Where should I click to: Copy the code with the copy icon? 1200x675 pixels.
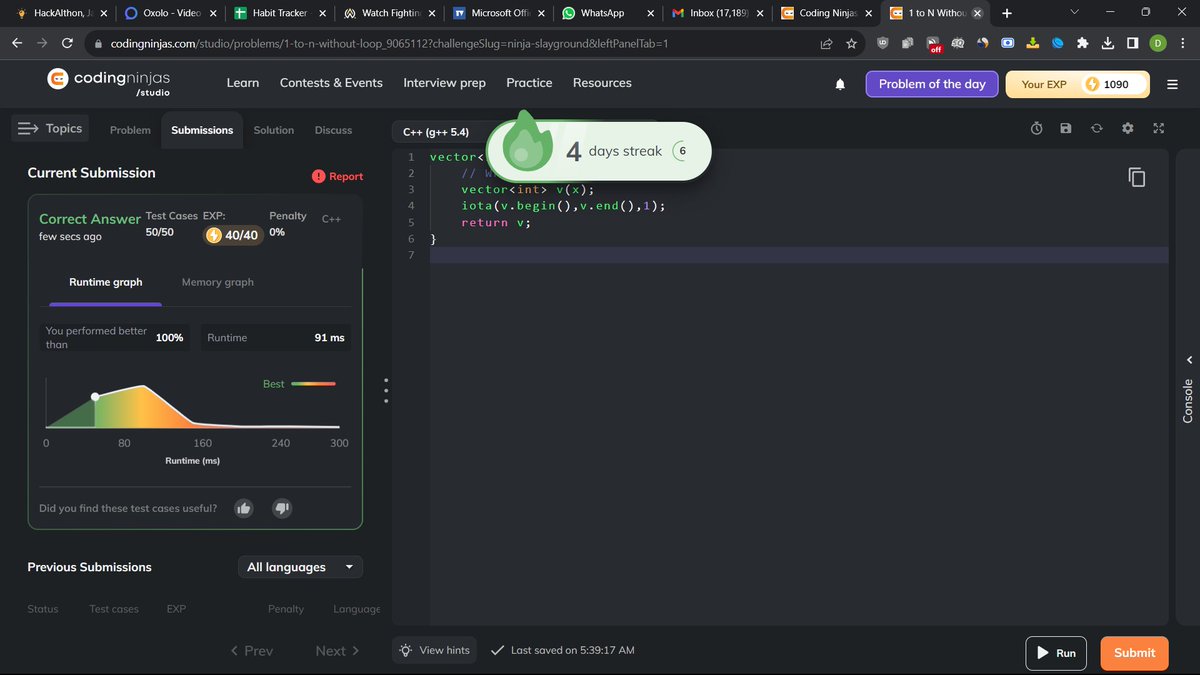[x=1137, y=176]
